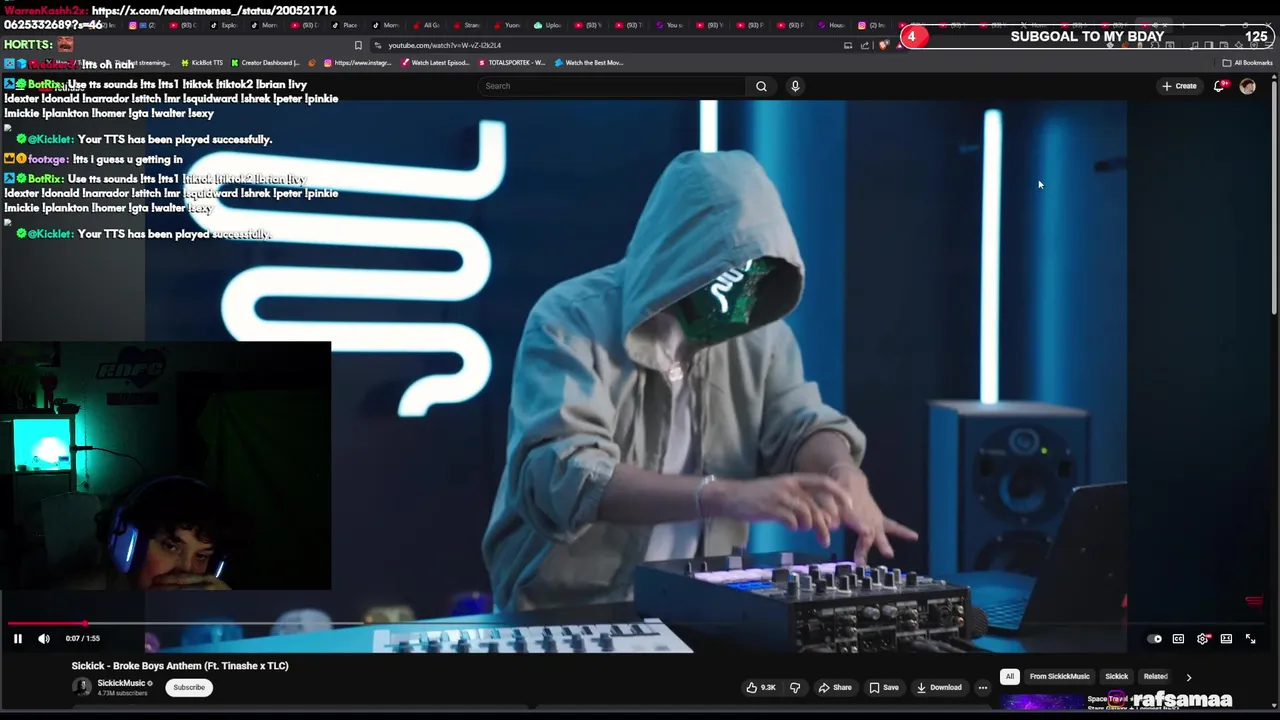The image size is (1280, 720).
Task: Open YouTube account avatar menu
Action: 1247,86
